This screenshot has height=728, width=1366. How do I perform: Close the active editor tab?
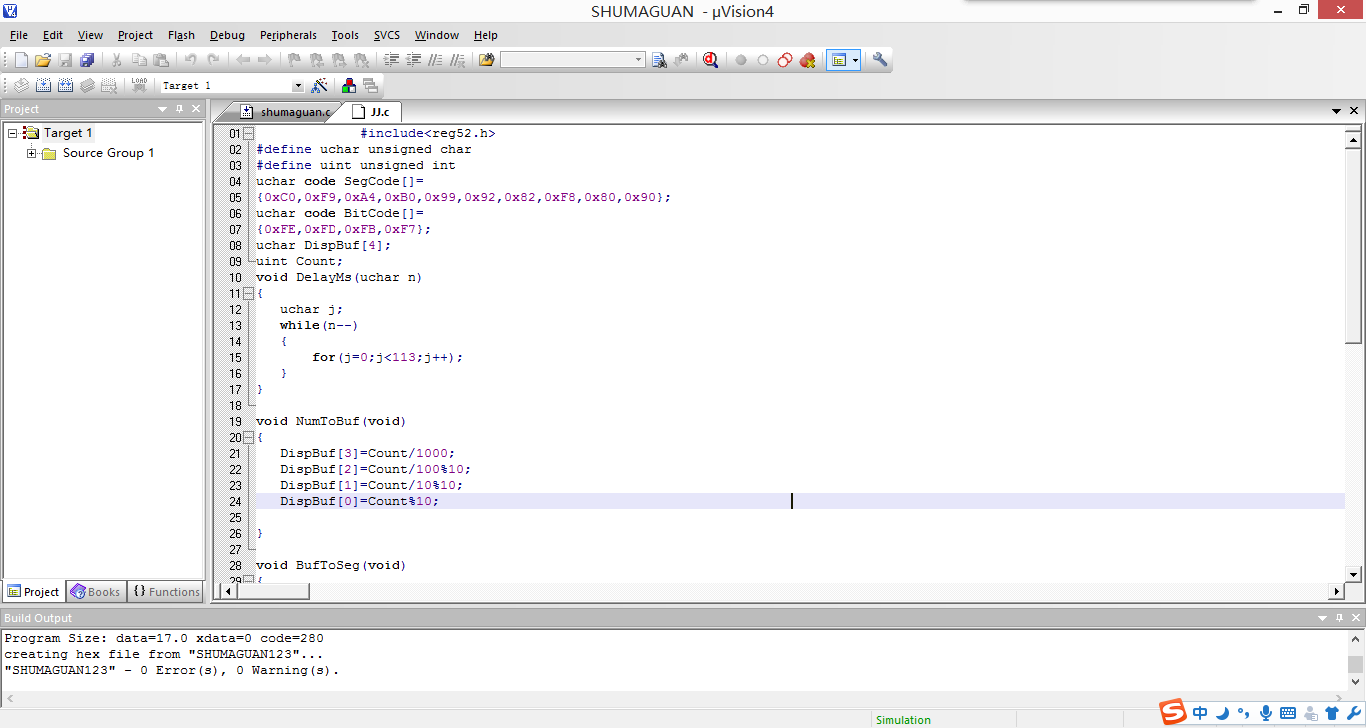pyautogui.click(x=1355, y=111)
